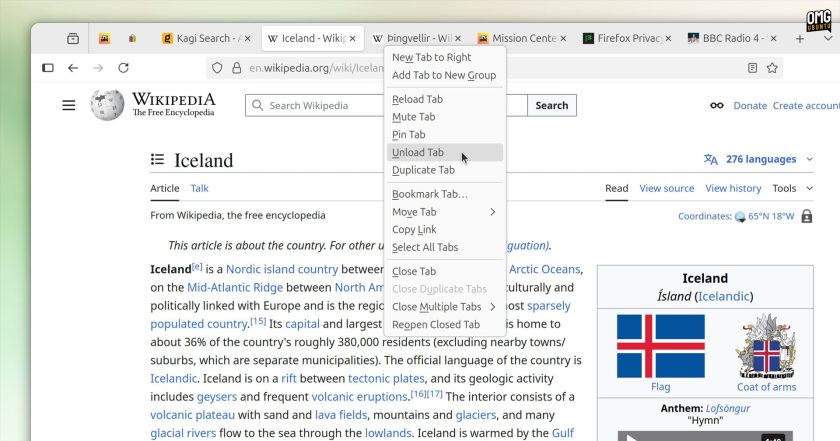Close the Mission Center tab
The image size is (840, 441).
pos(563,39)
